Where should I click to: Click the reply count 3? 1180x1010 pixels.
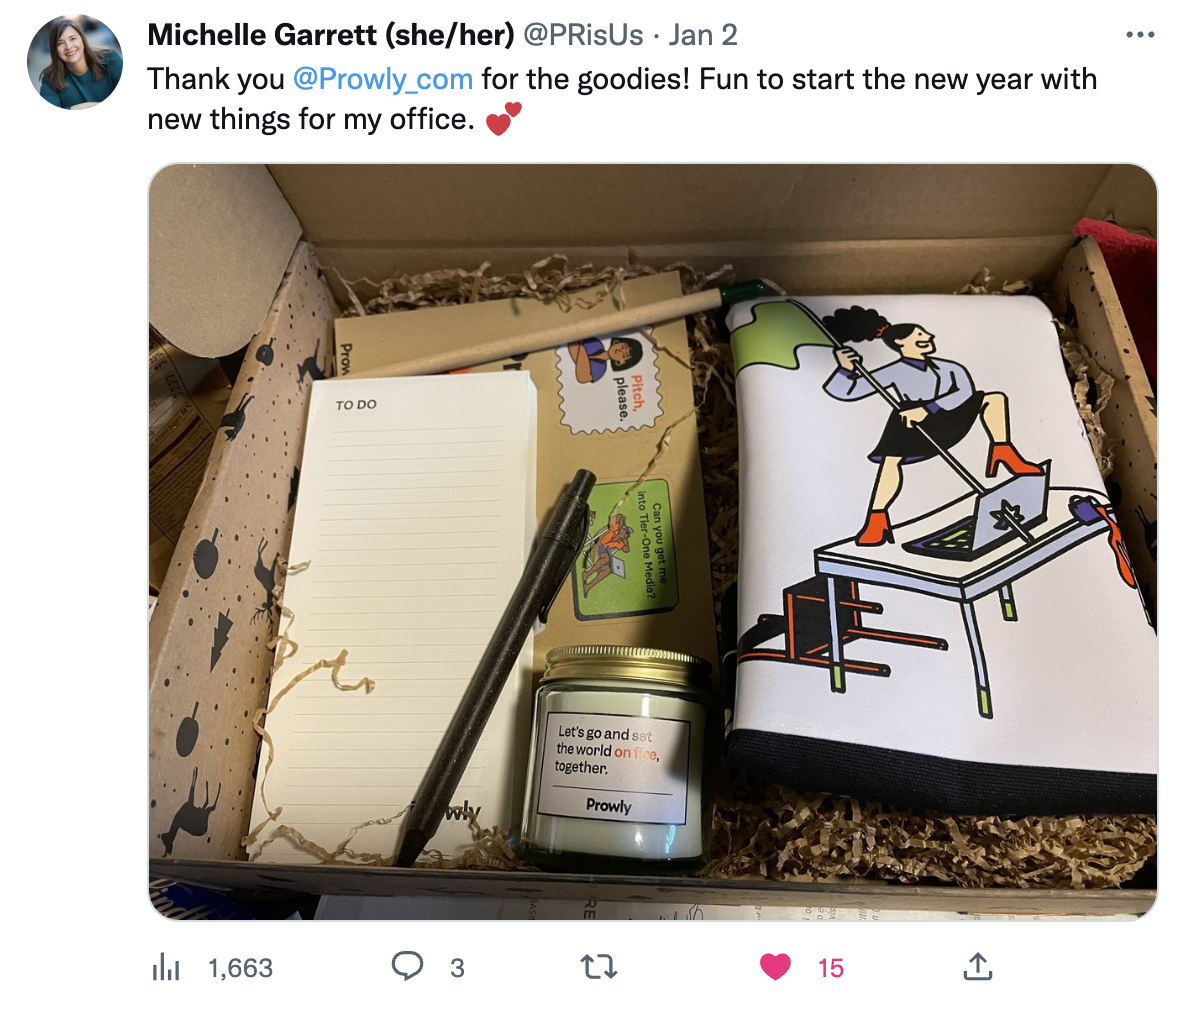457,968
